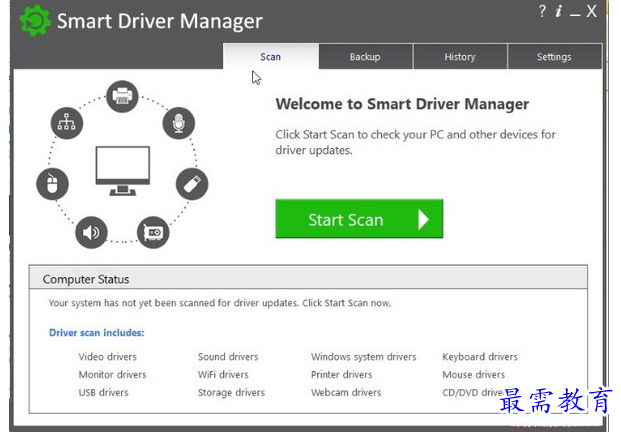This screenshot has width=621, height=432.
Task: Open the Settings tab
Action: [x=554, y=57]
